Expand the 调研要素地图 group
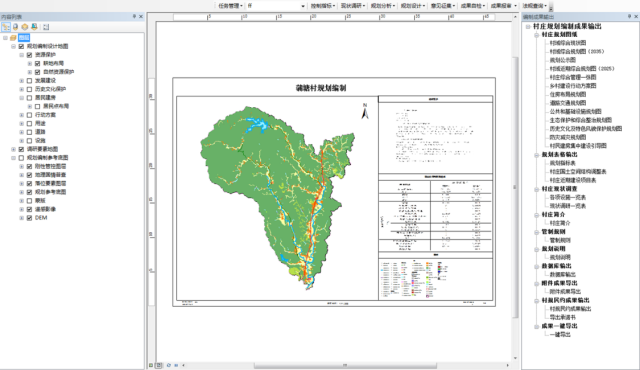The width and height of the screenshot is (640, 370). point(13,149)
